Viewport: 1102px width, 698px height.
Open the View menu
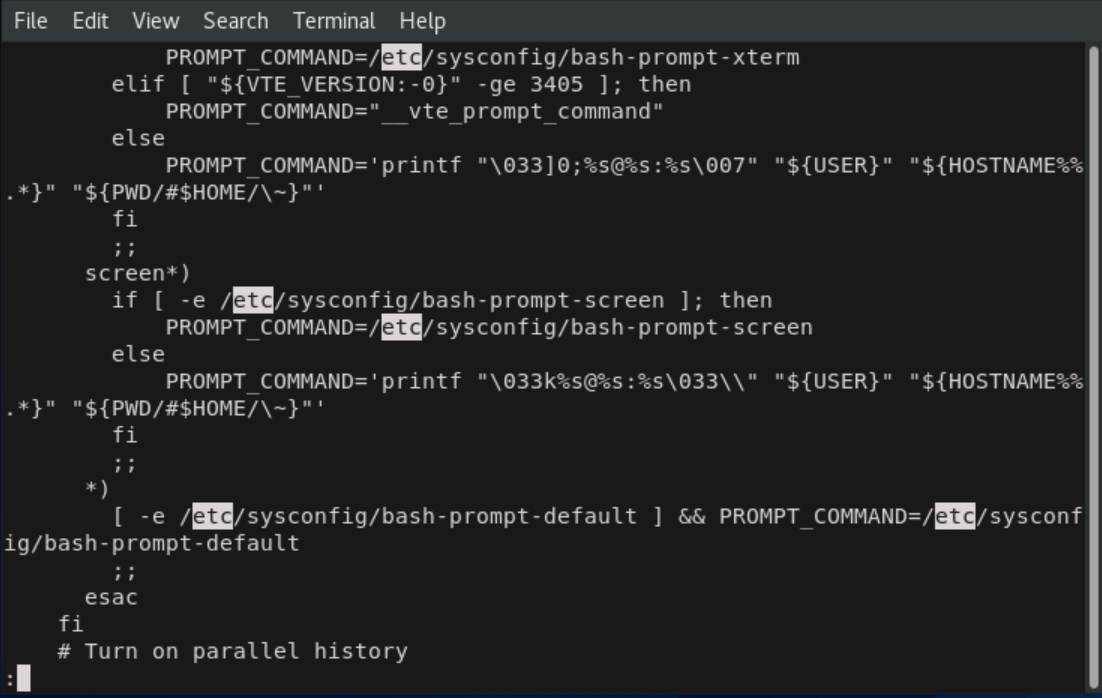[155, 20]
